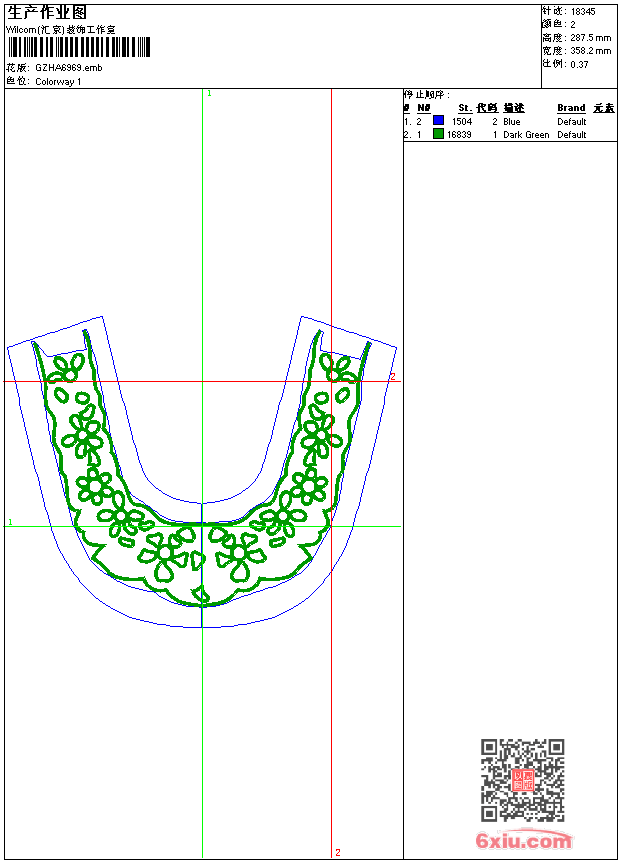Click the barcode under the Wilcom title

(79, 47)
